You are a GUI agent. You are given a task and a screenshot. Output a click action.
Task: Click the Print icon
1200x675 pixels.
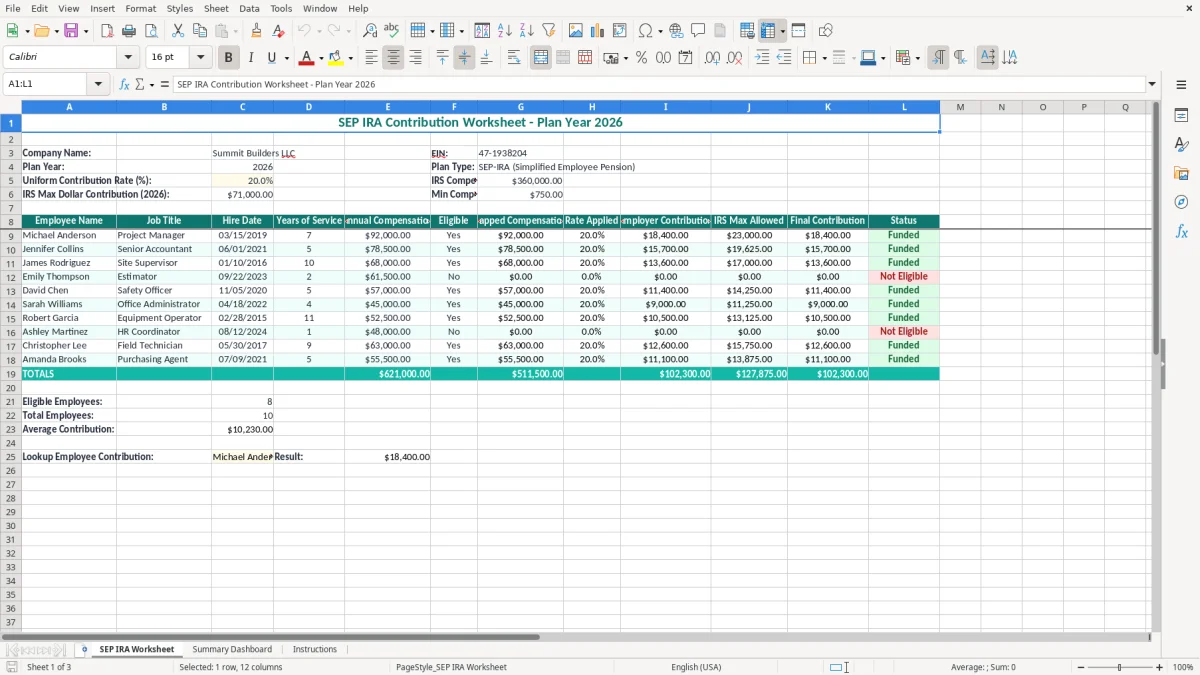click(x=129, y=31)
